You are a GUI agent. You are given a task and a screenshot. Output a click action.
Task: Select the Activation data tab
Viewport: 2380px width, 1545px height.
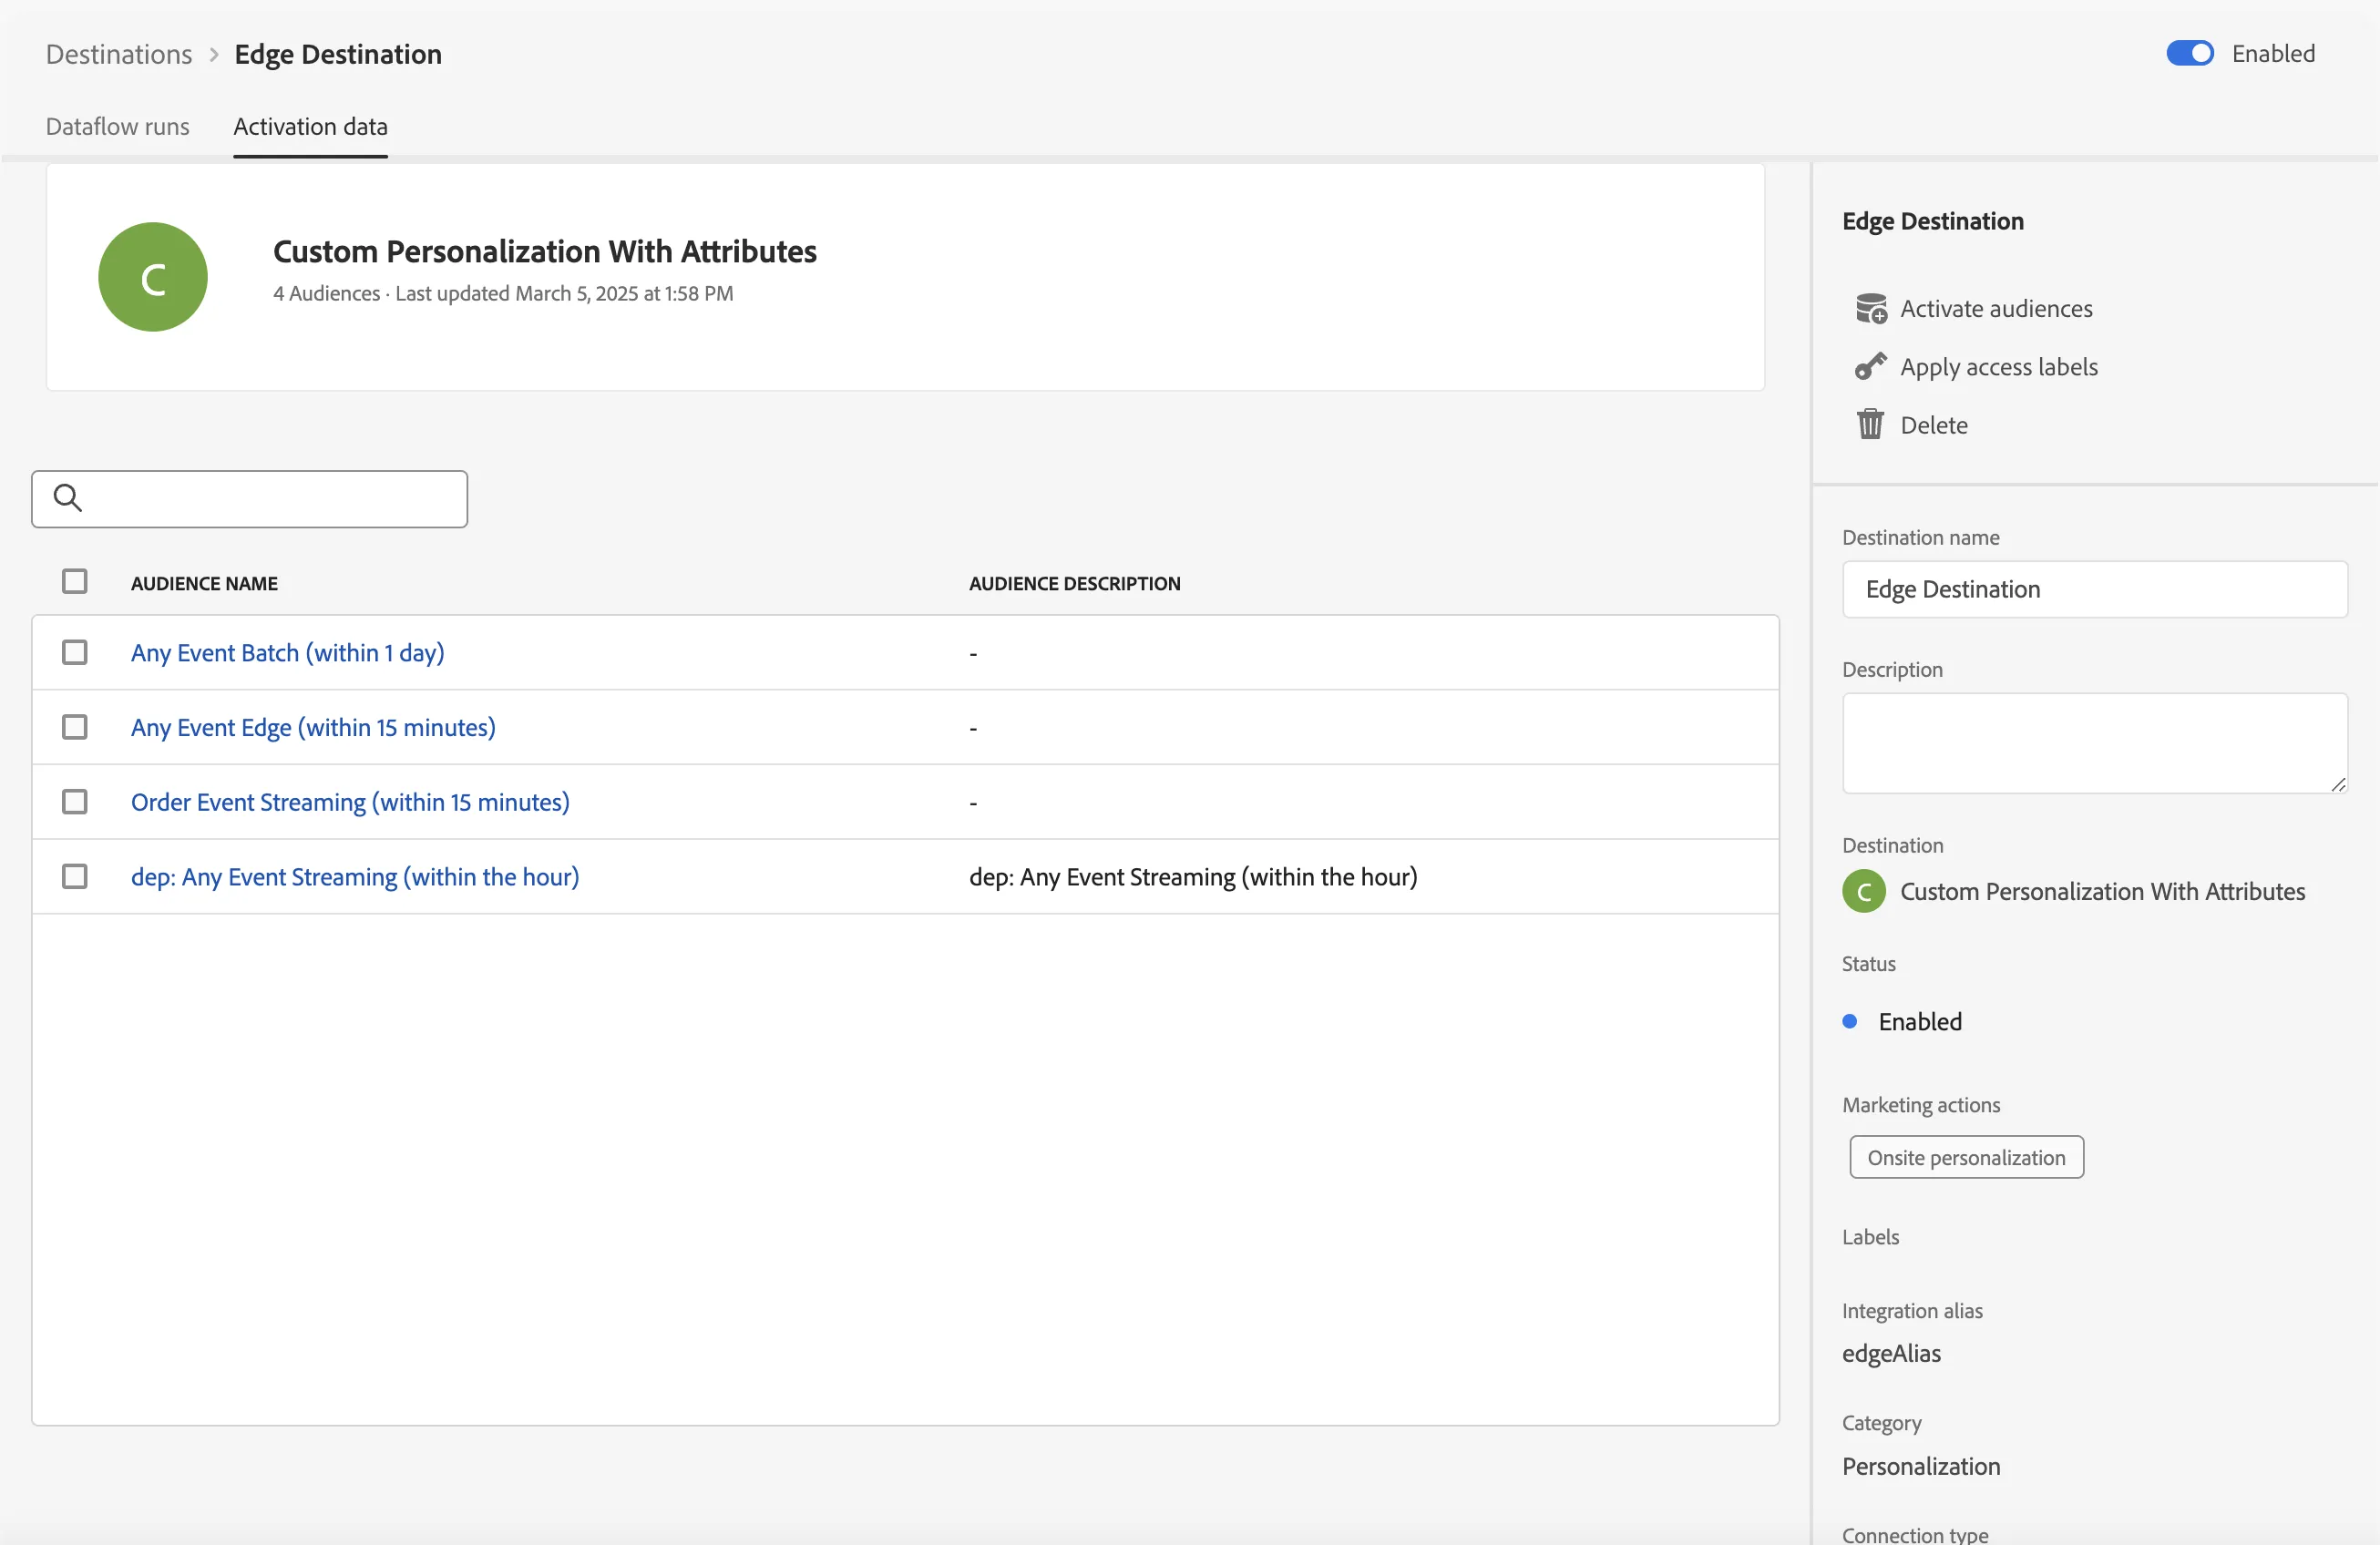pyautogui.click(x=311, y=127)
